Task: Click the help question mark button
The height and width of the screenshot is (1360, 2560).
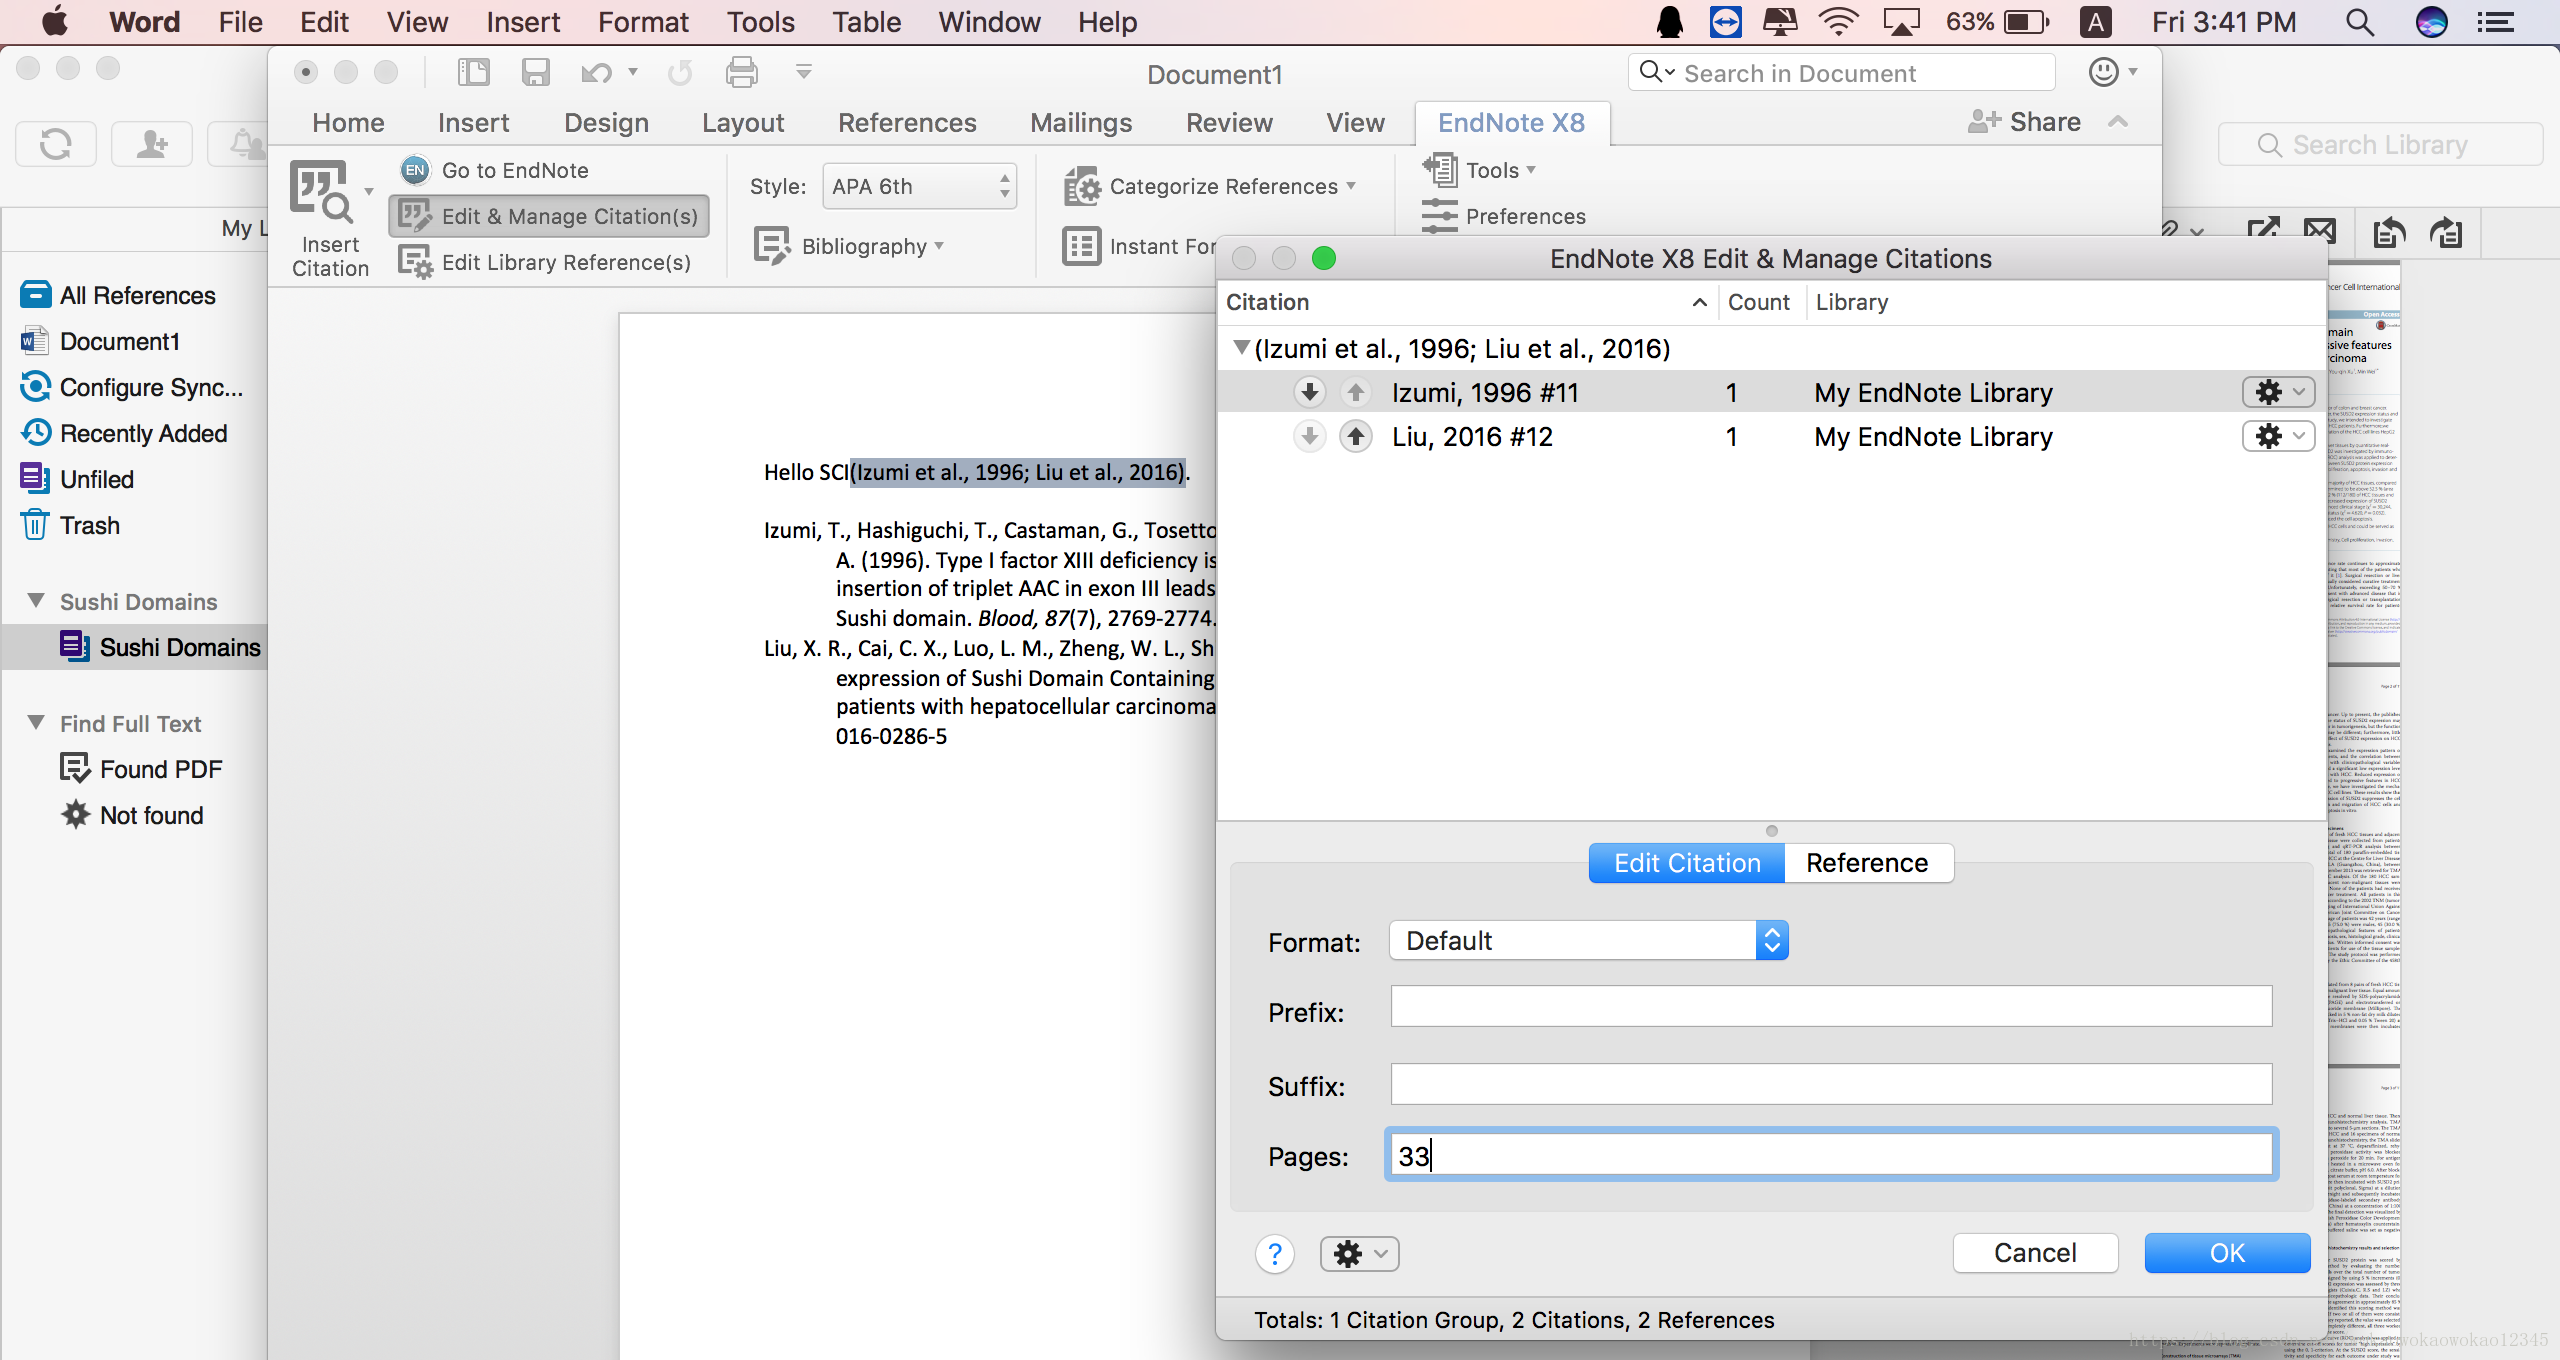Action: point(1275,1254)
